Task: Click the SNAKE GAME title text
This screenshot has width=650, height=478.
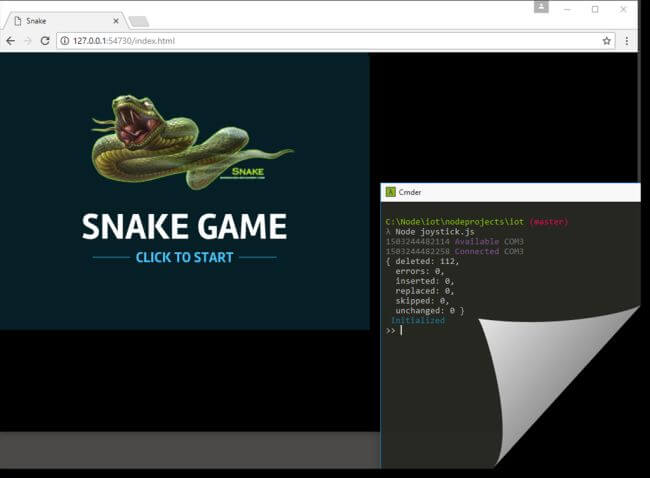Action: (184, 227)
